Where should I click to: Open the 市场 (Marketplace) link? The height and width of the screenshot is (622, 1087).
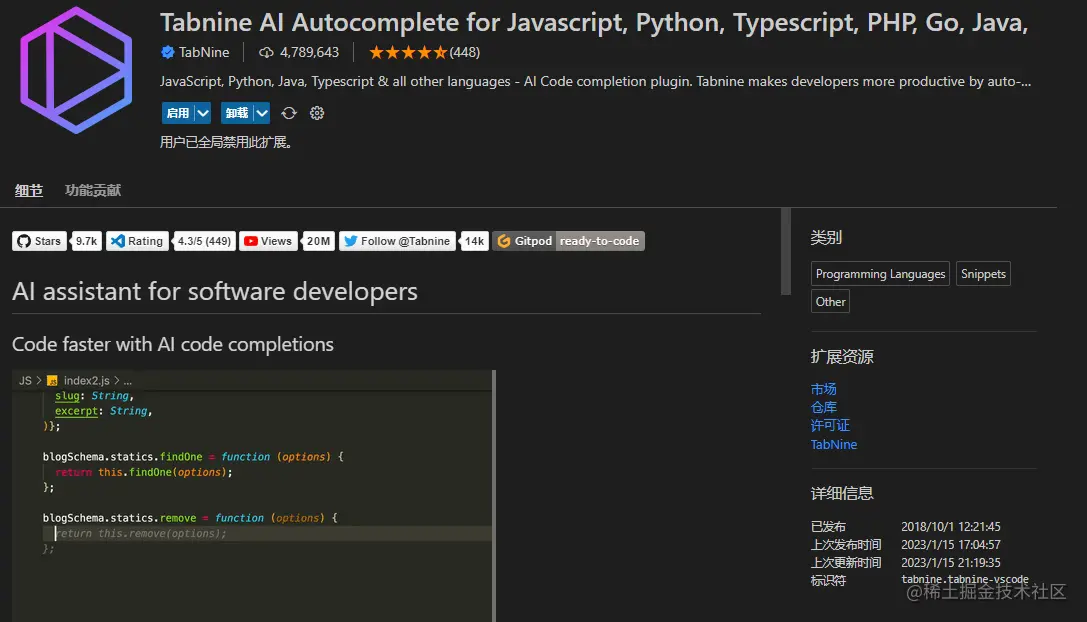click(824, 389)
